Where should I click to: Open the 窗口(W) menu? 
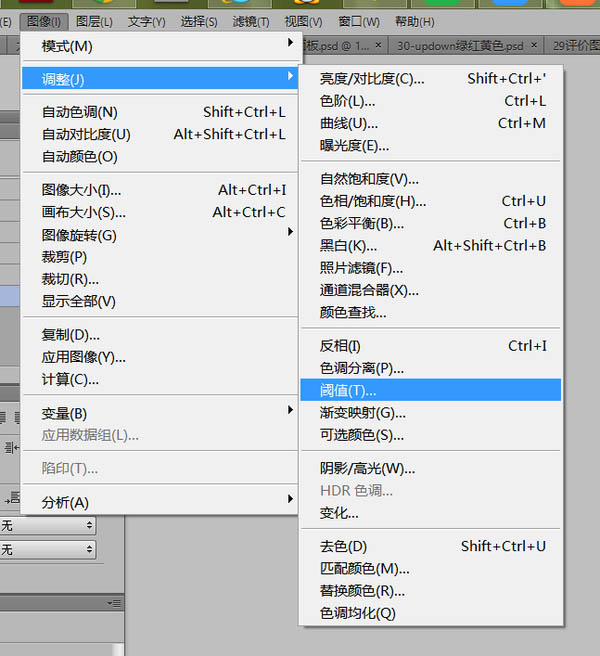[x=359, y=21]
